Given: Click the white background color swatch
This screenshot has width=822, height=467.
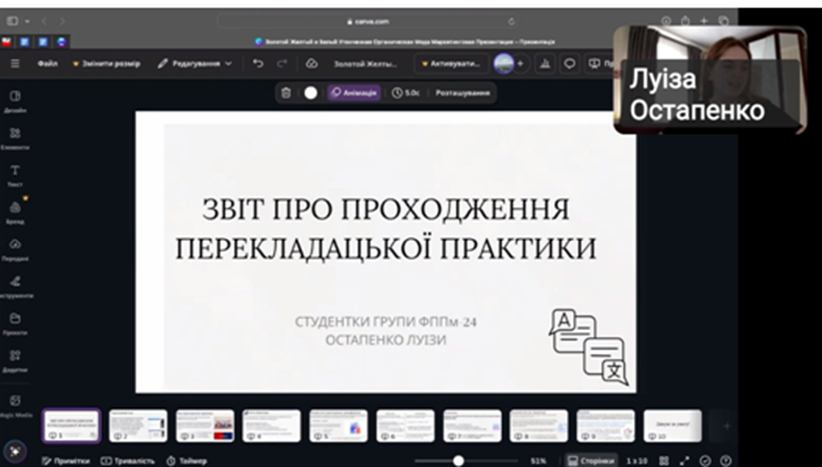Looking at the screenshot, I should point(310,92).
